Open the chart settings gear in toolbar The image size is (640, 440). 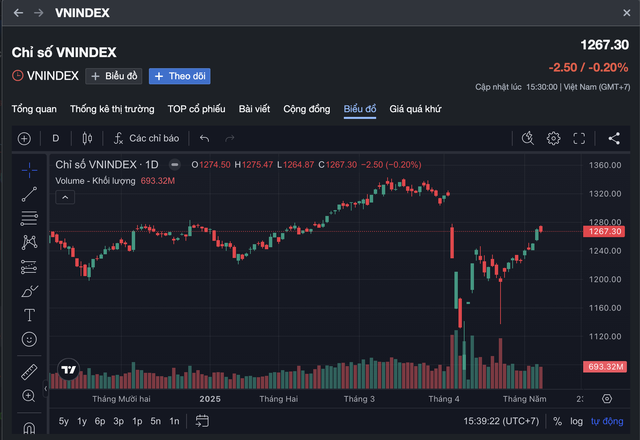553,138
